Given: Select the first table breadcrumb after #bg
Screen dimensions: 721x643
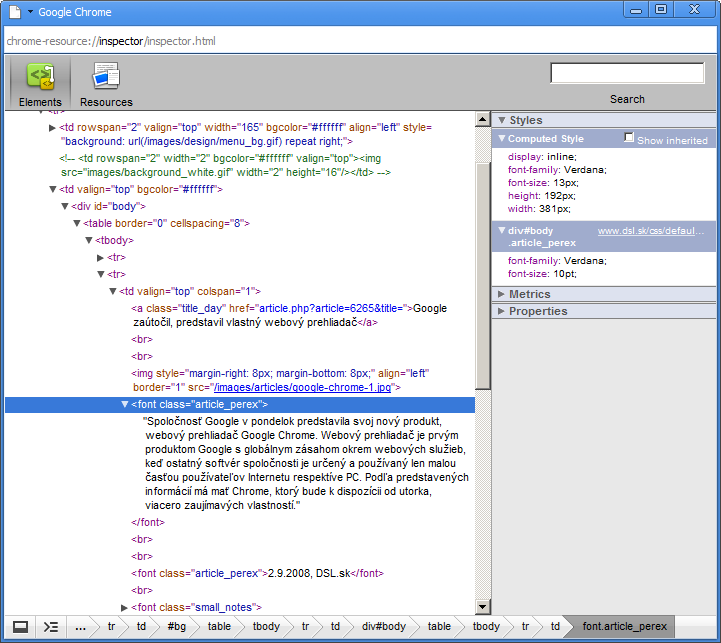Looking at the screenshot, I should pyautogui.click(x=219, y=626).
